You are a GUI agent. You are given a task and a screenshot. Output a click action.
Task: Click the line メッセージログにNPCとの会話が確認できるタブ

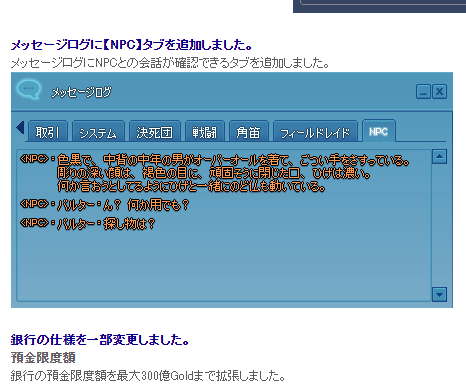(170, 63)
